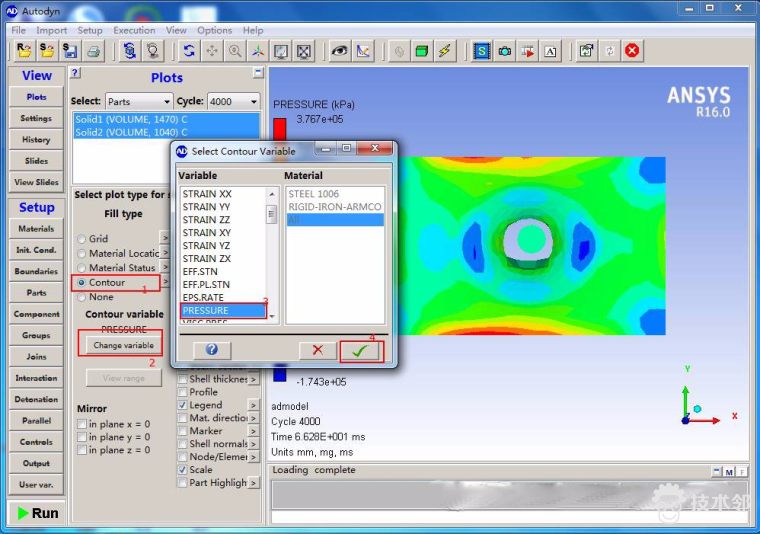Click the Print toolbar icon

[93, 51]
